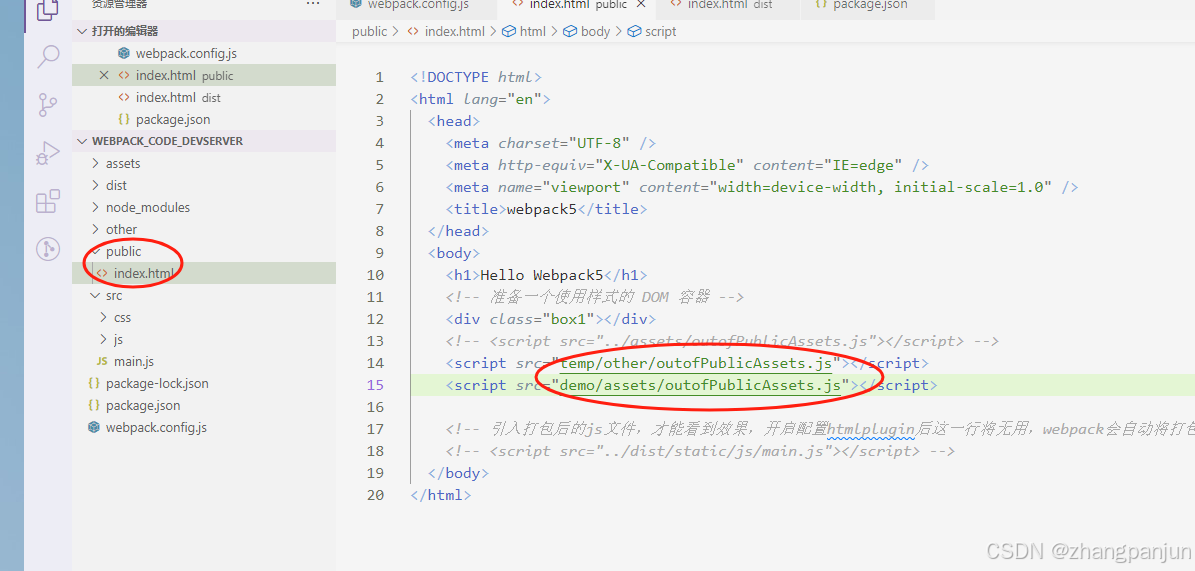Viewport: 1195px width, 571px height.
Task: Click index.html segment in breadcrumb
Action: click(x=454, y=31)
